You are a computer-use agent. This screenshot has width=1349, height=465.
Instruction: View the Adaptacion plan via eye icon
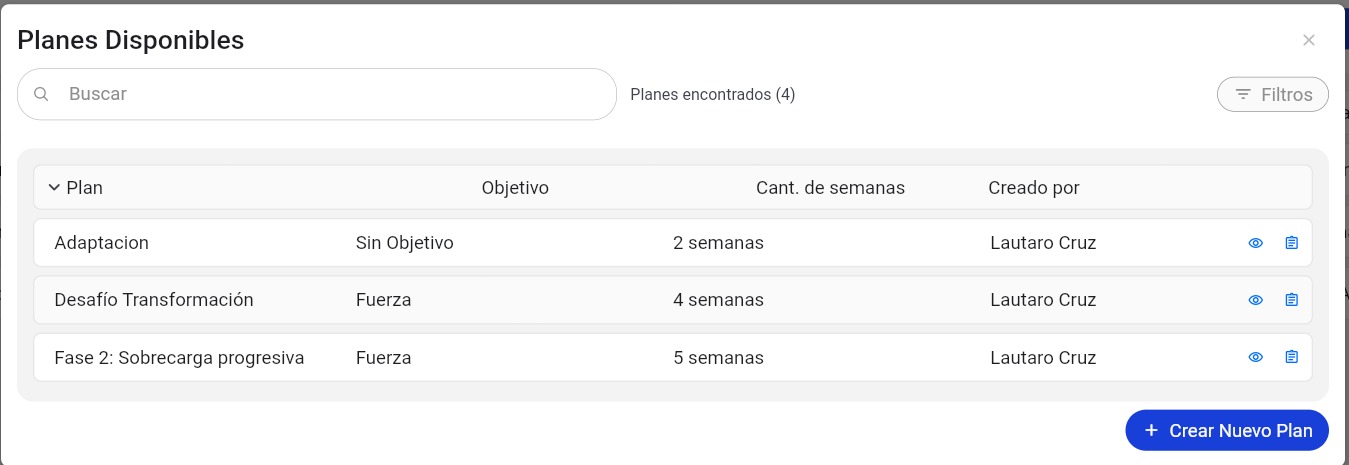1256,243
